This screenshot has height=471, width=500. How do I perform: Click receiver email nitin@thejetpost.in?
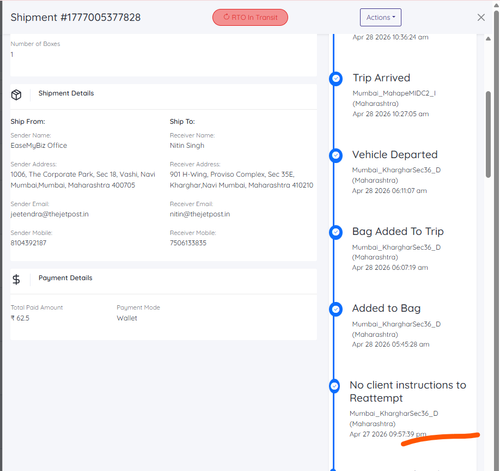(x=200, y=214)
